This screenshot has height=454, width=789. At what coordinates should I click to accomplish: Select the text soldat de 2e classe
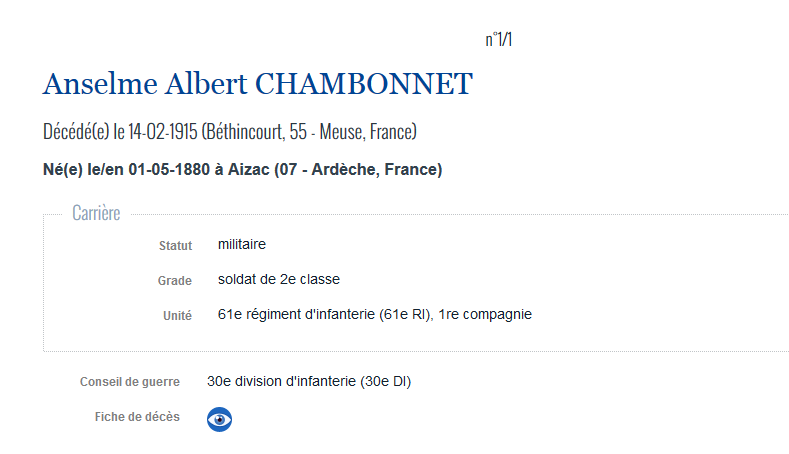click(279, 279)
